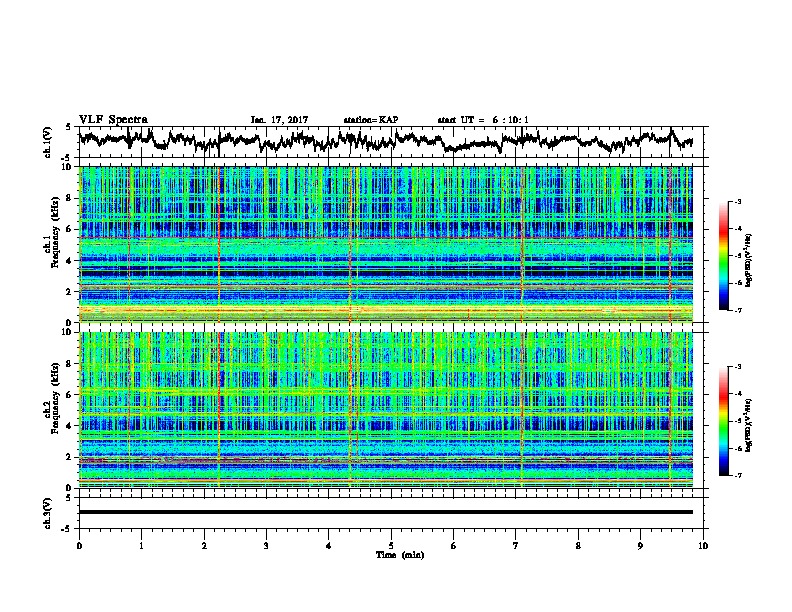Click time axis tick label "5"
The image size is (792, 612).
click(391, 545)
